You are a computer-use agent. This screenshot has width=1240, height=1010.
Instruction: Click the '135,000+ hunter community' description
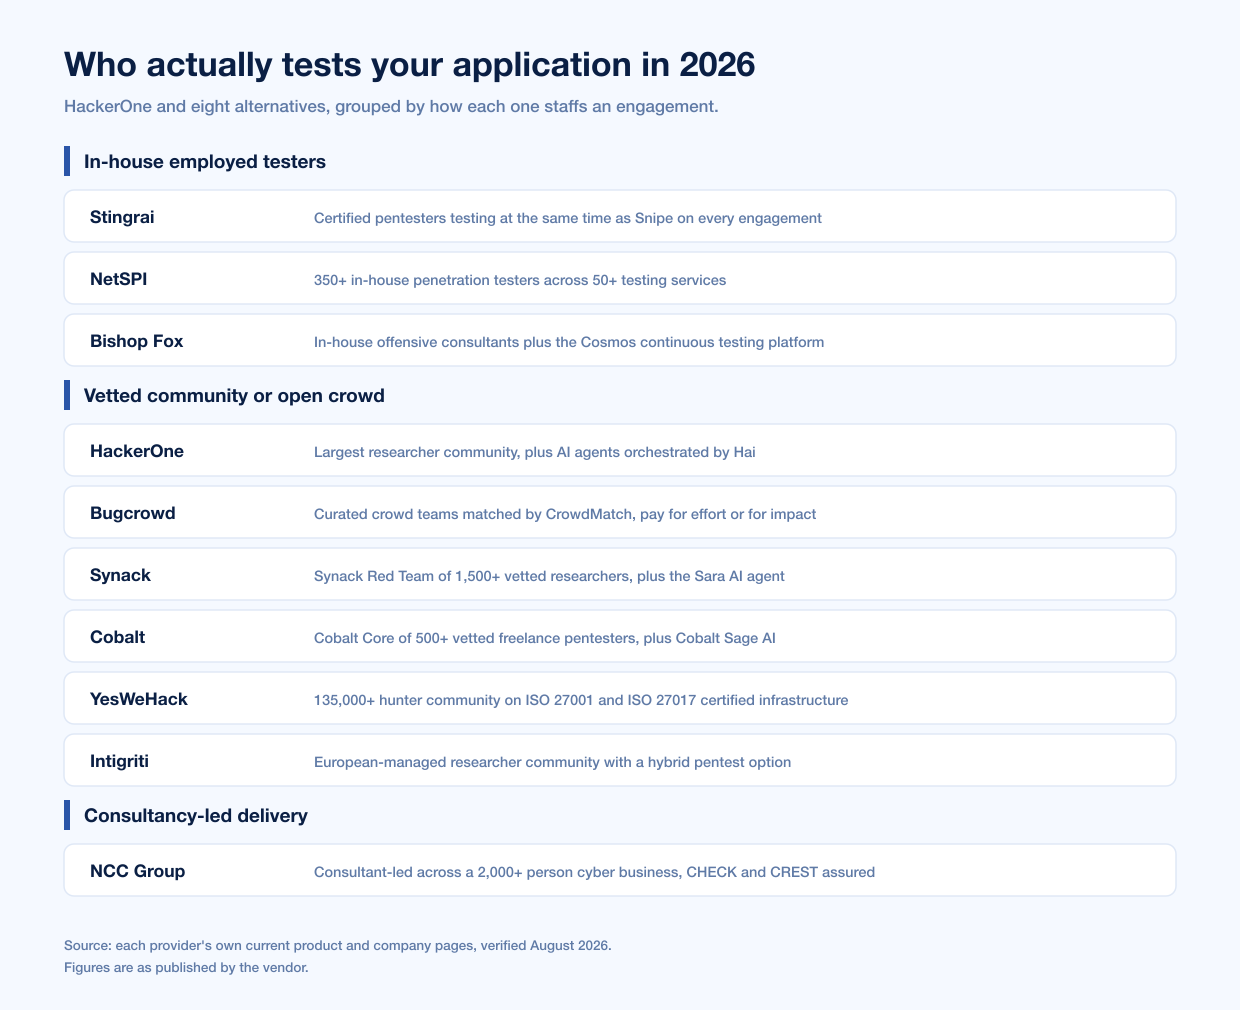click(581, 700)
